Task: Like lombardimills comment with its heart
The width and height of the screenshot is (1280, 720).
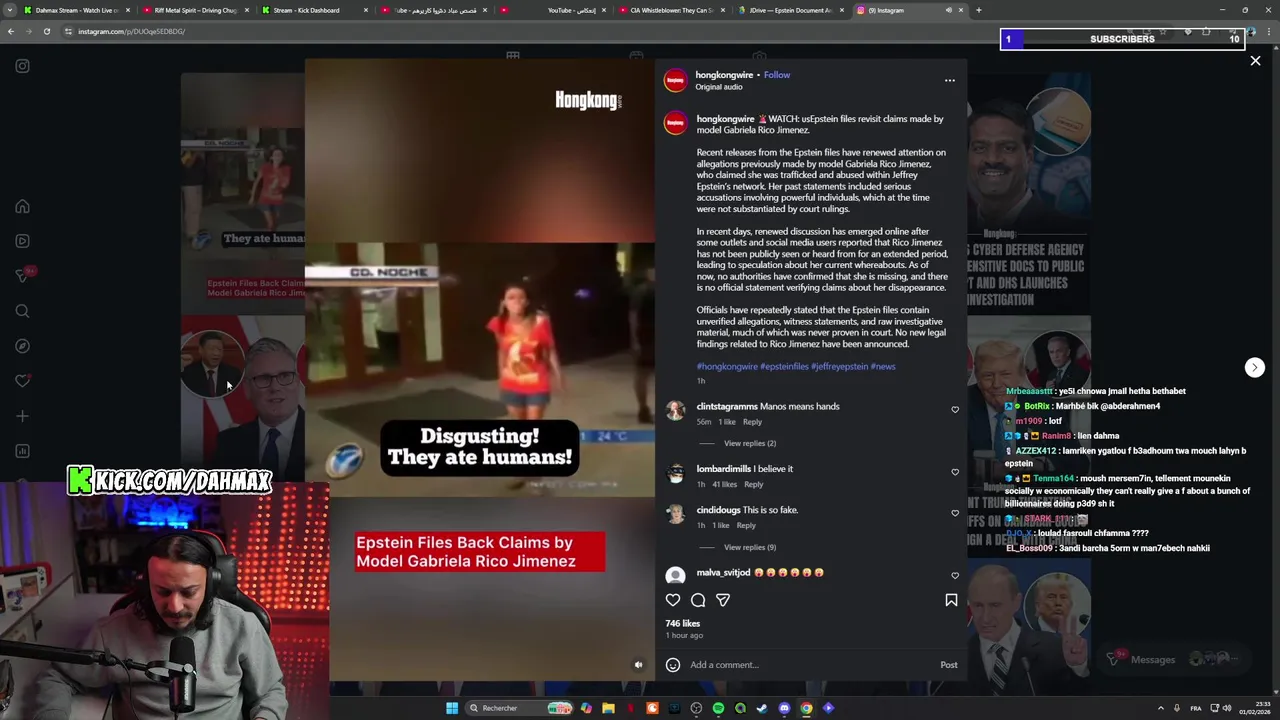Action: (955, 472)
